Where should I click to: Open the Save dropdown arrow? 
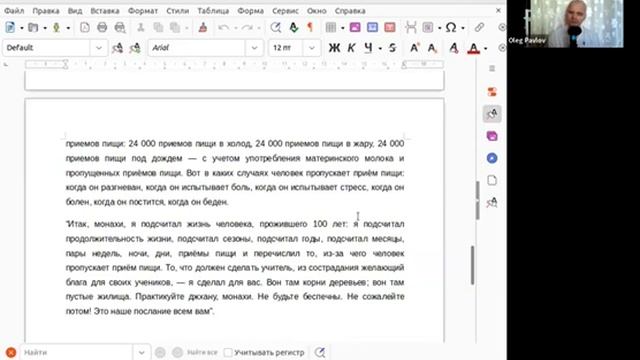(68, 28)
